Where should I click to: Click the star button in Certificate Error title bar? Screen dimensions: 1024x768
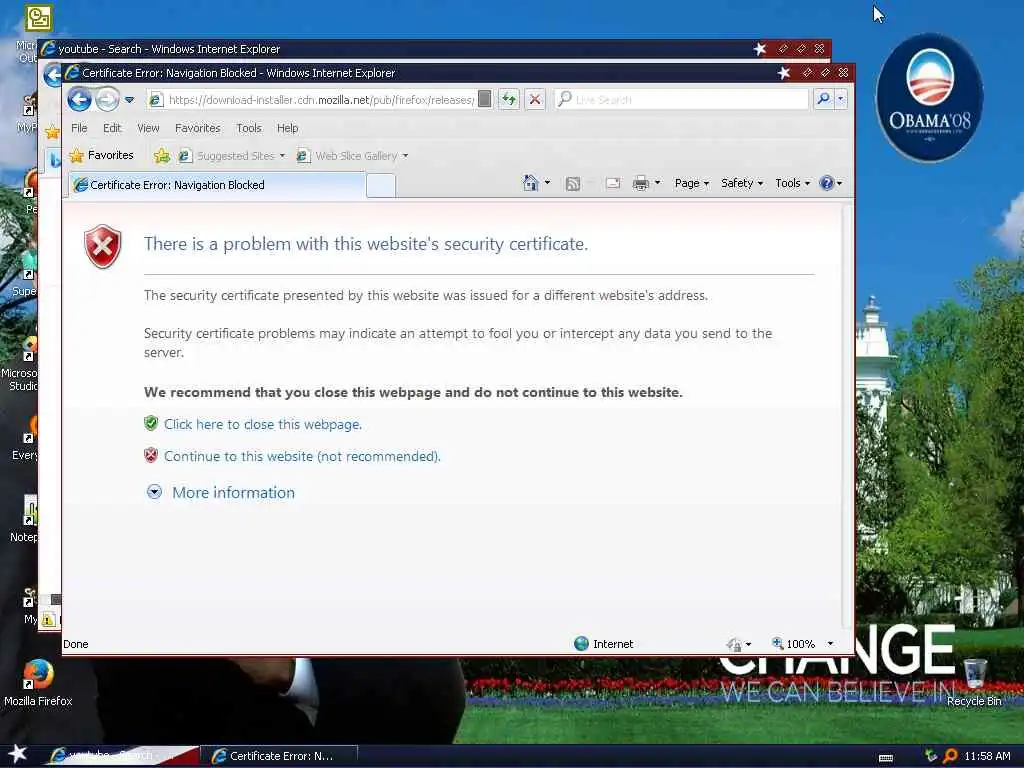(784, 73)
